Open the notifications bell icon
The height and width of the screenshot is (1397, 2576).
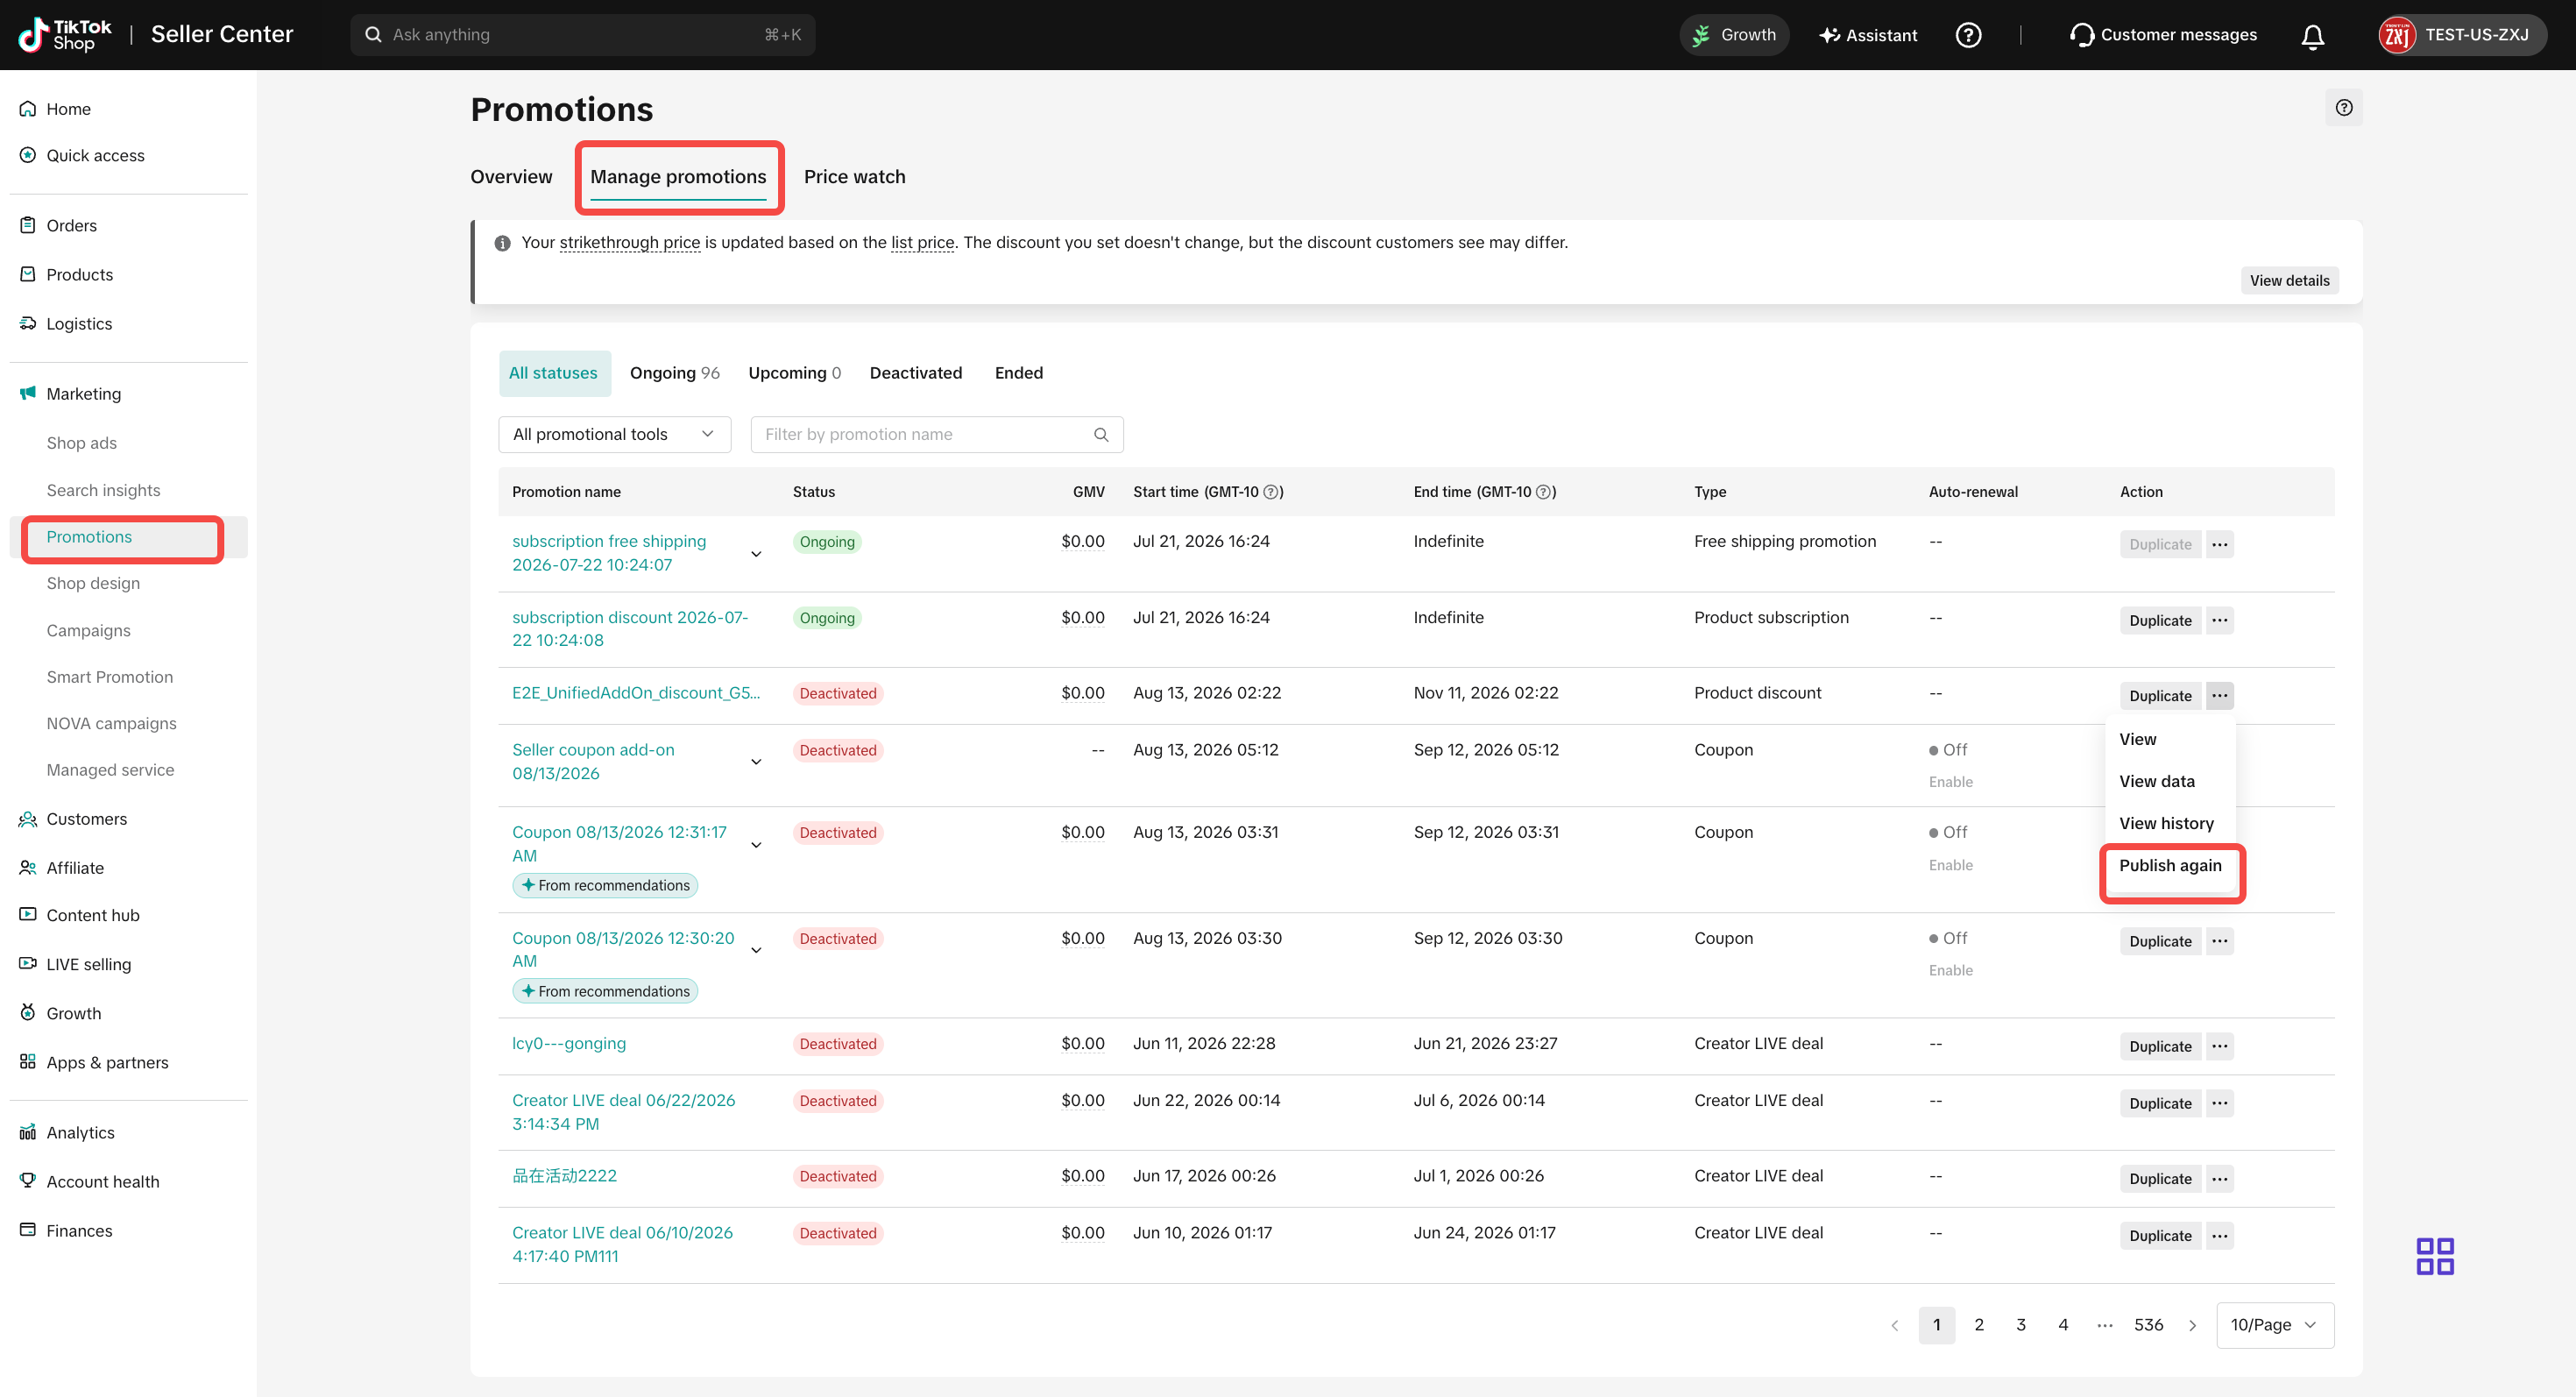click(2312, 36)
